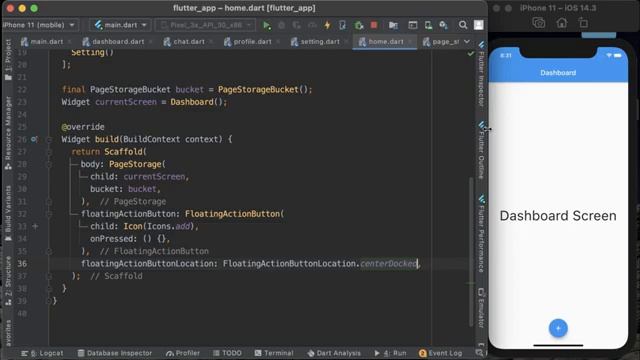This screenshot has height=360, width=640.
Task: Collapse the build method fold at line 26
Action: 49,139
